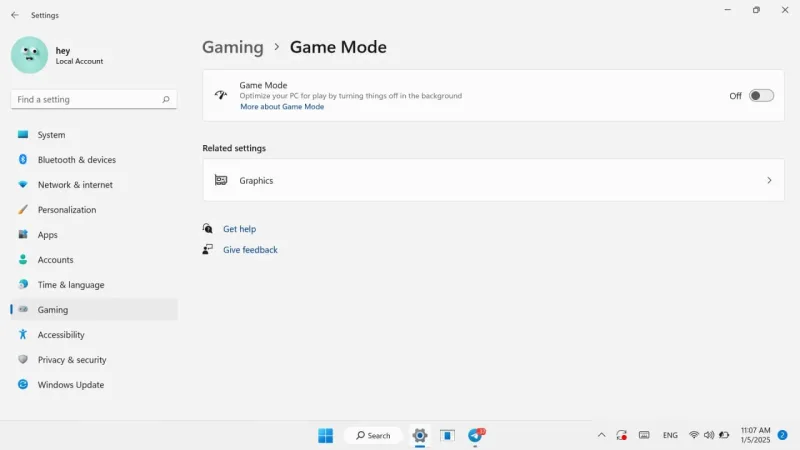Click the Get help headset icon
Image resolution: width=800 pixels, height=450 pixels.
coord(208,229)
